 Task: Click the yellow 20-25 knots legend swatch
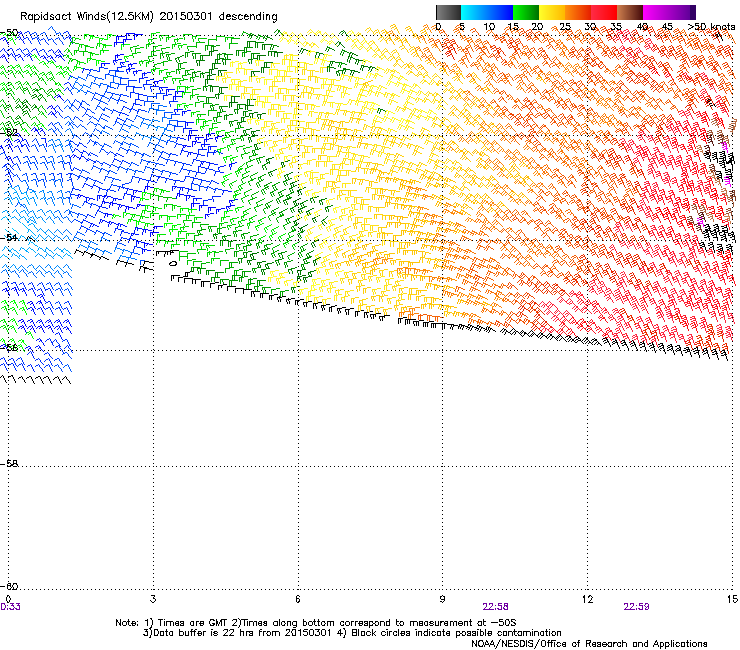click(x=552, y=12)
